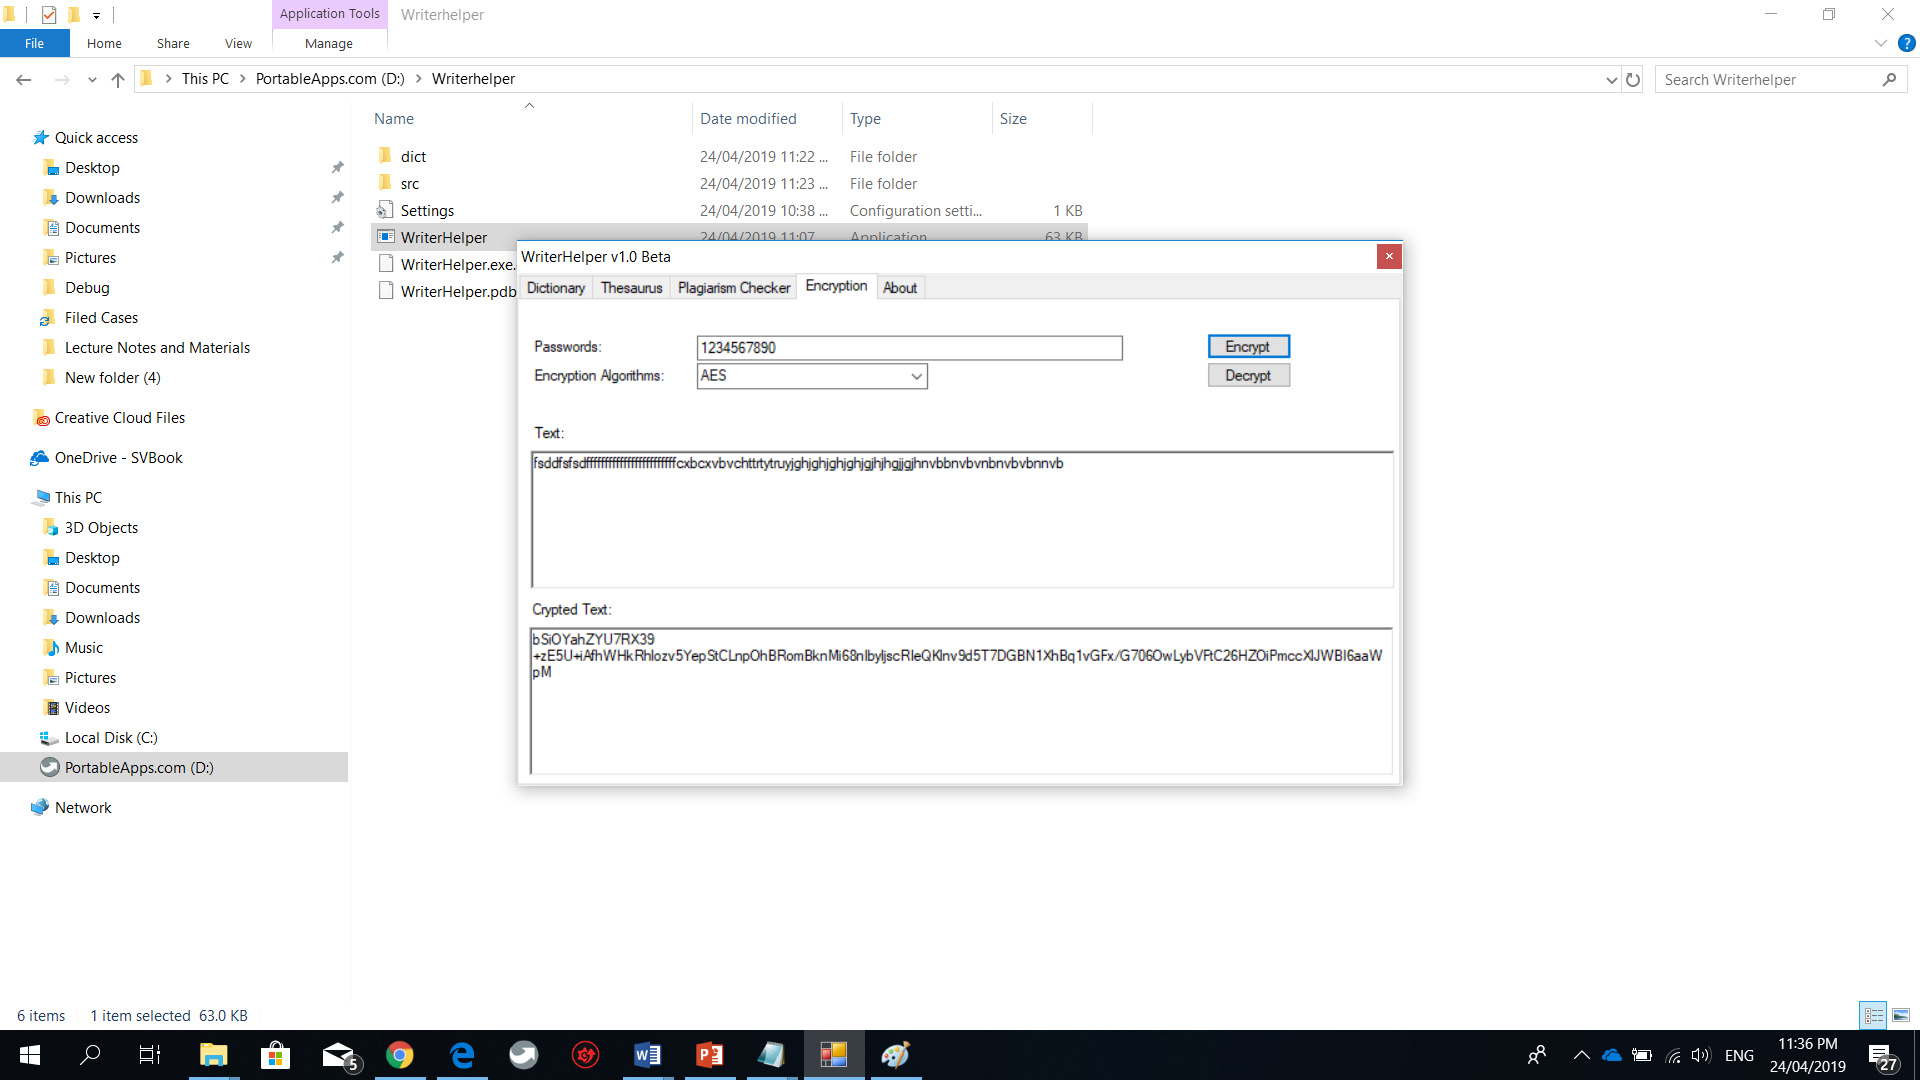This screenshot has height=1080, width=1920.
Task: Refresh the Explorer address bar
Action: coord(1633,79)
